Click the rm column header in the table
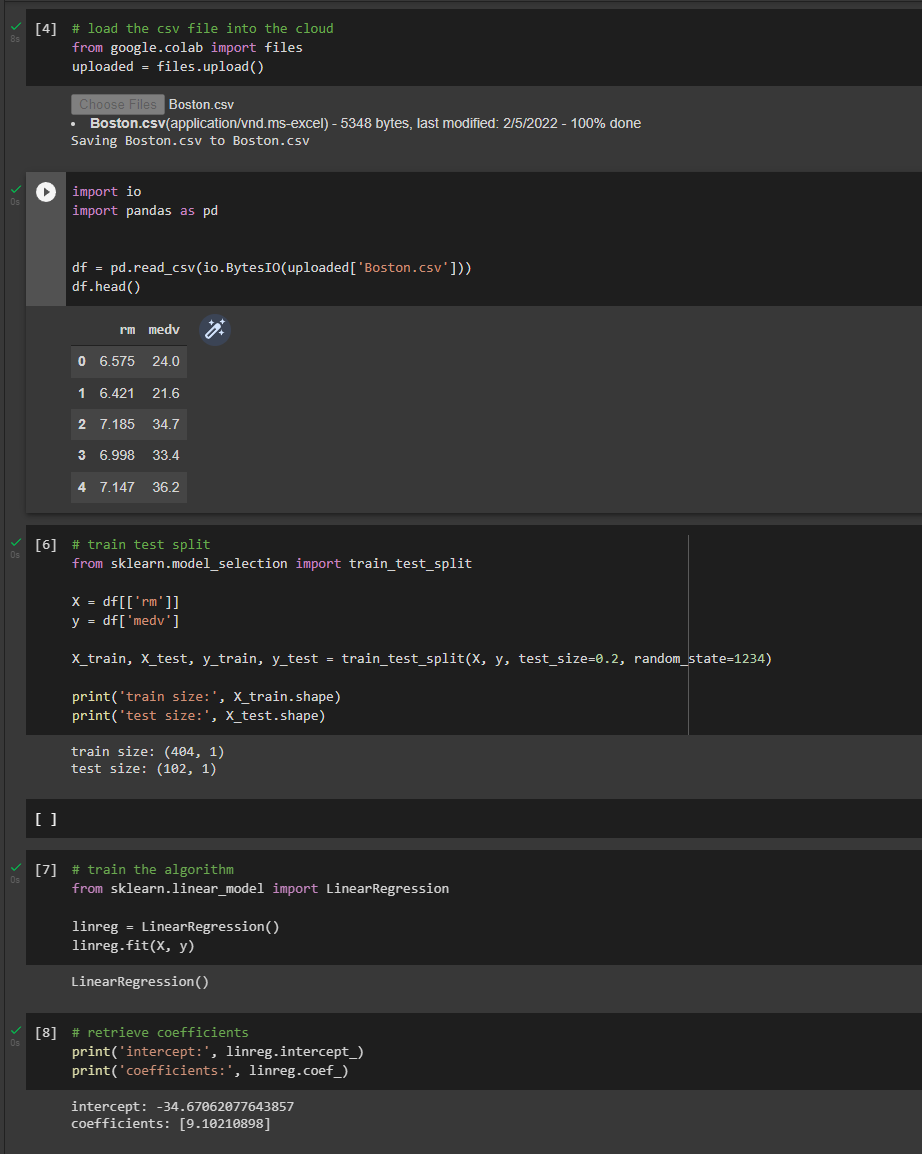Viewport: 922px width, 1154px height. click(x=127, y=329)
